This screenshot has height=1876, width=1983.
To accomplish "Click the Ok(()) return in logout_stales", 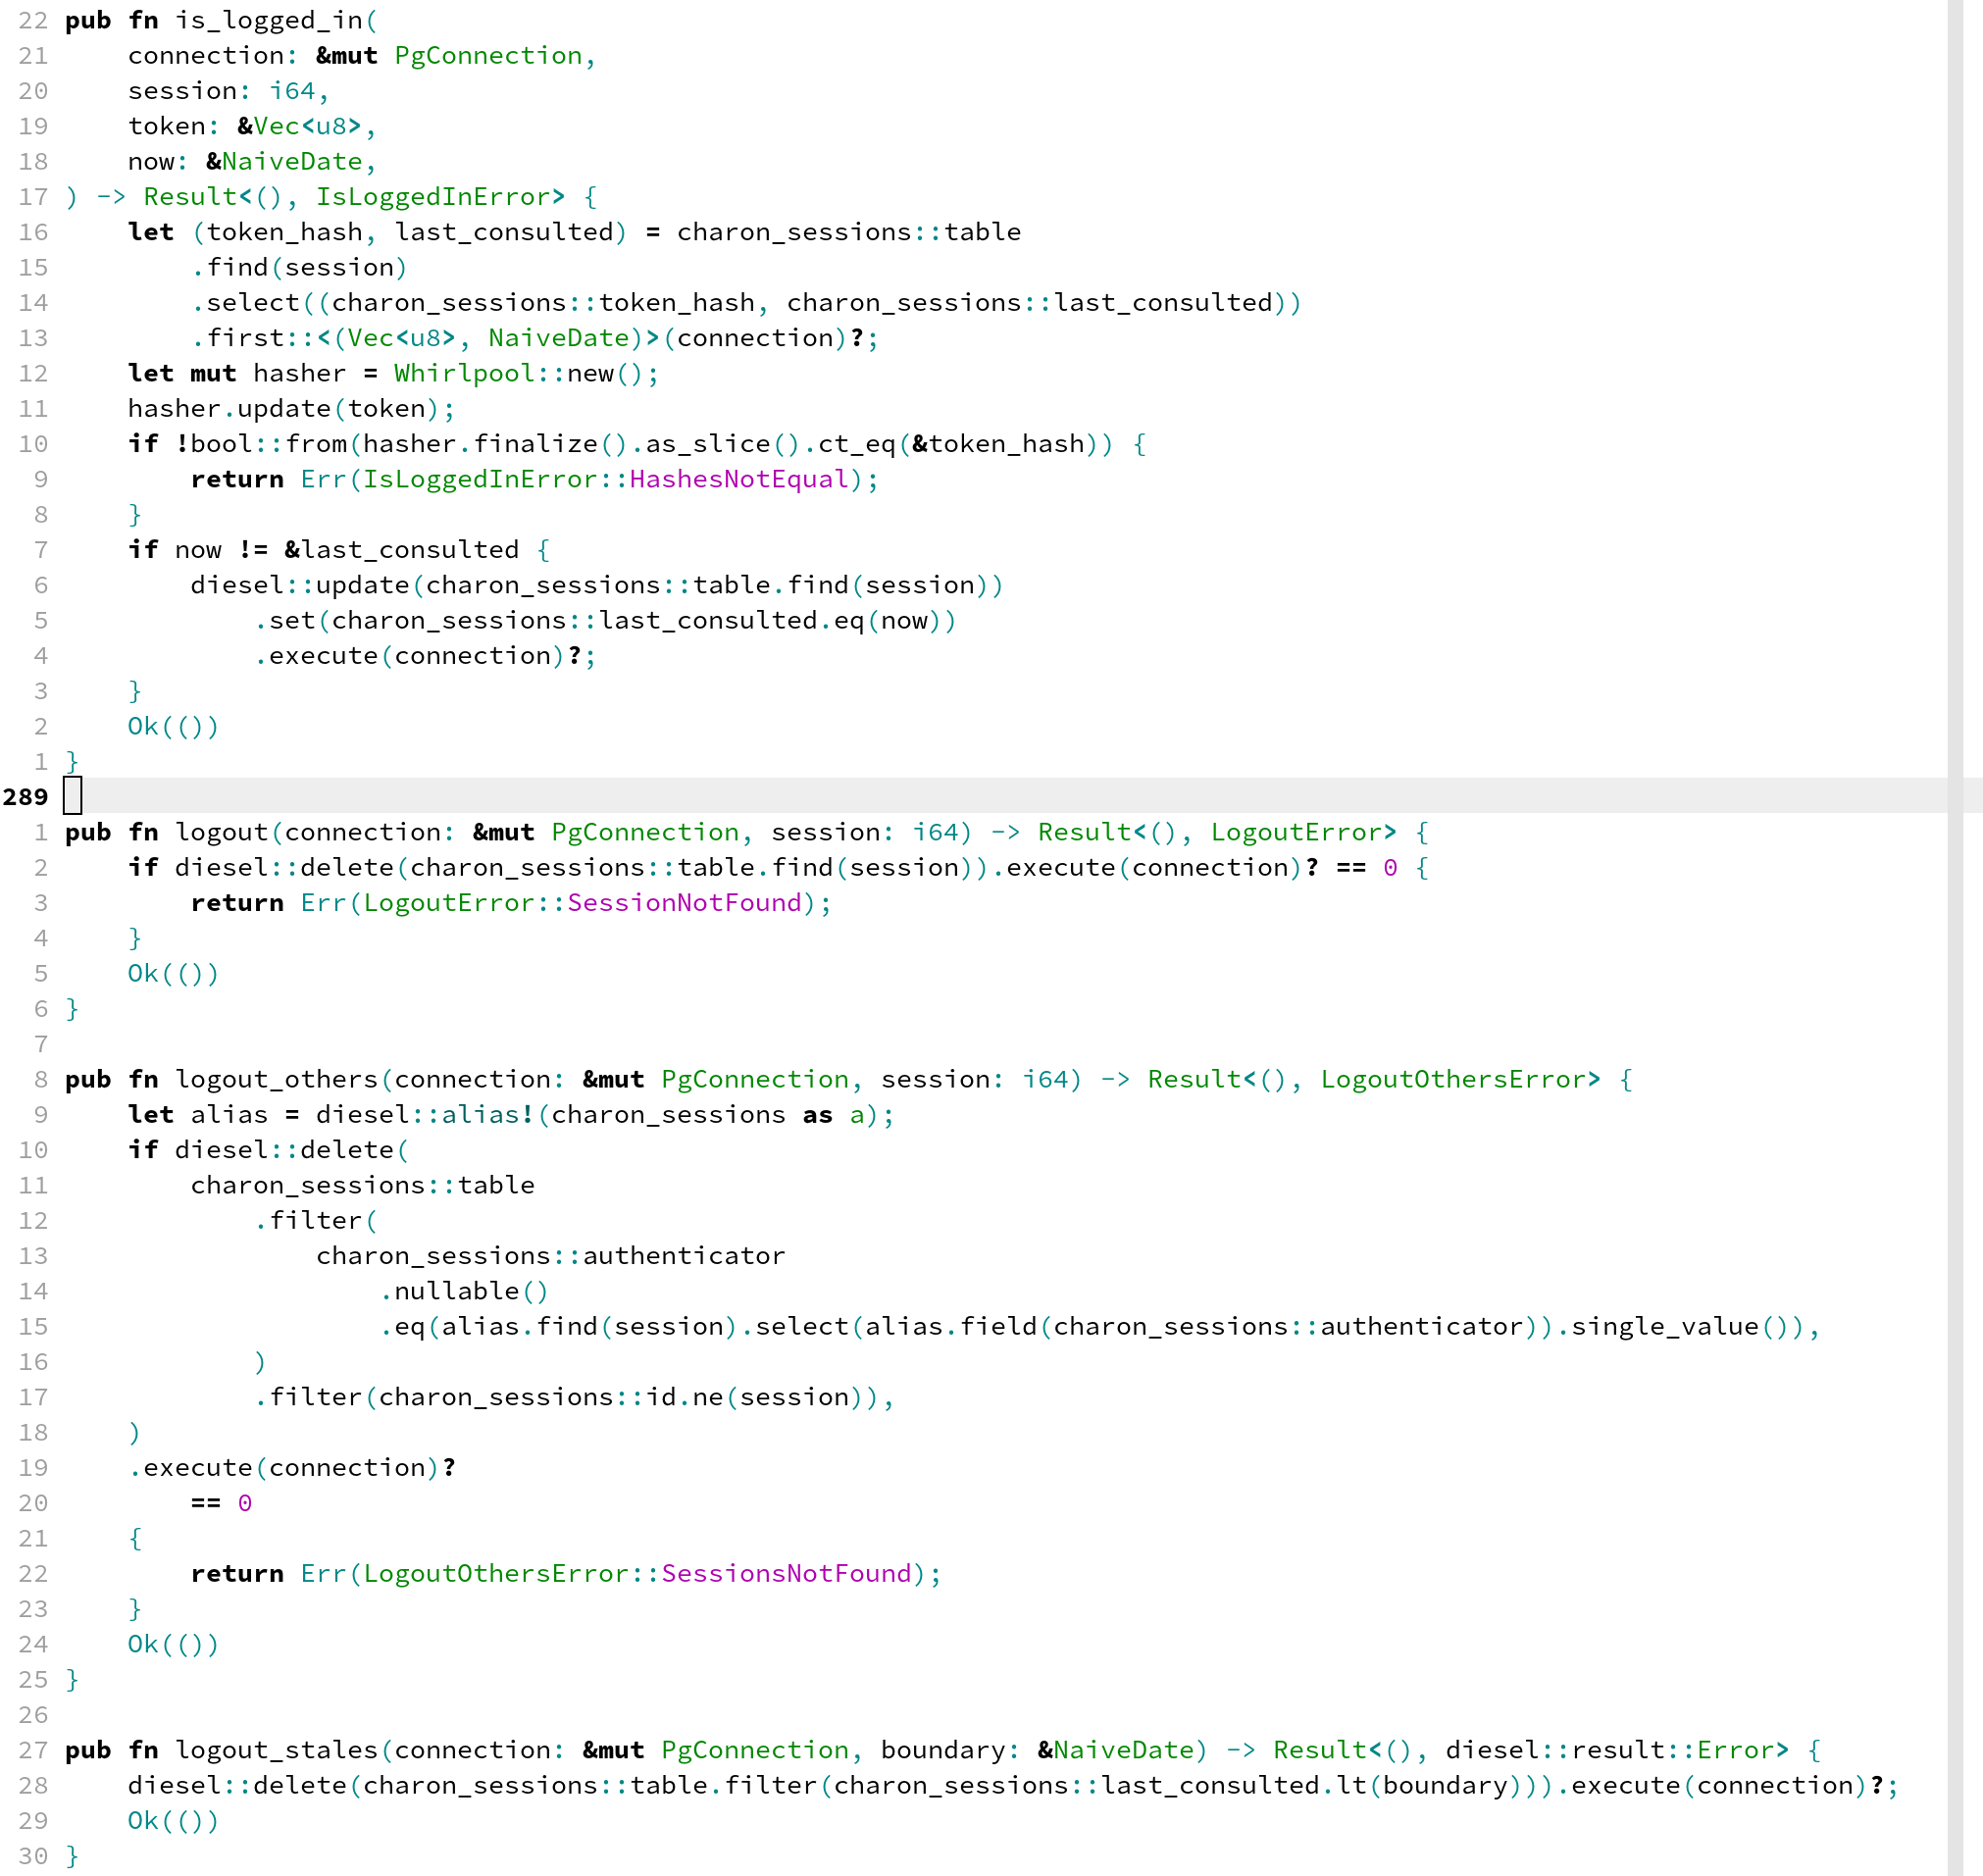I will pyautogui.click(x=173, y=1821).
